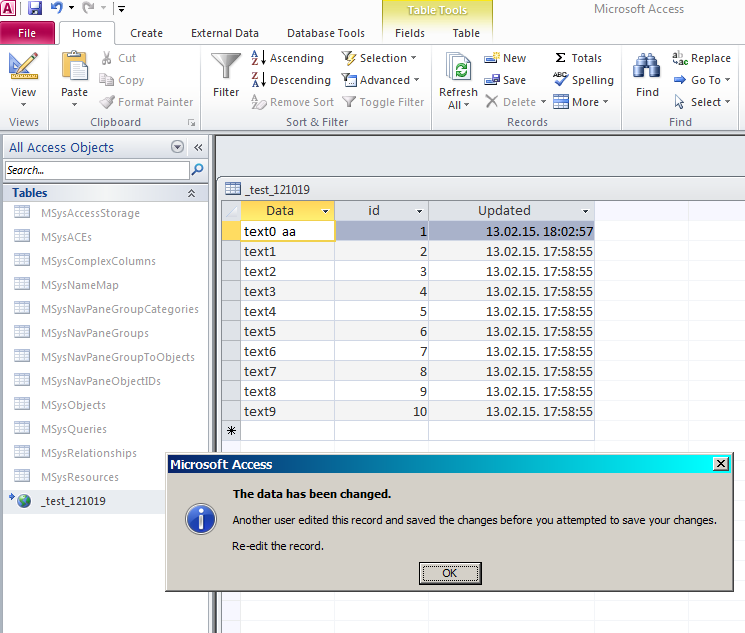Click the cell containing text0 aa
The height and width of the screenshot is (633, 745).
click(287, 231)
